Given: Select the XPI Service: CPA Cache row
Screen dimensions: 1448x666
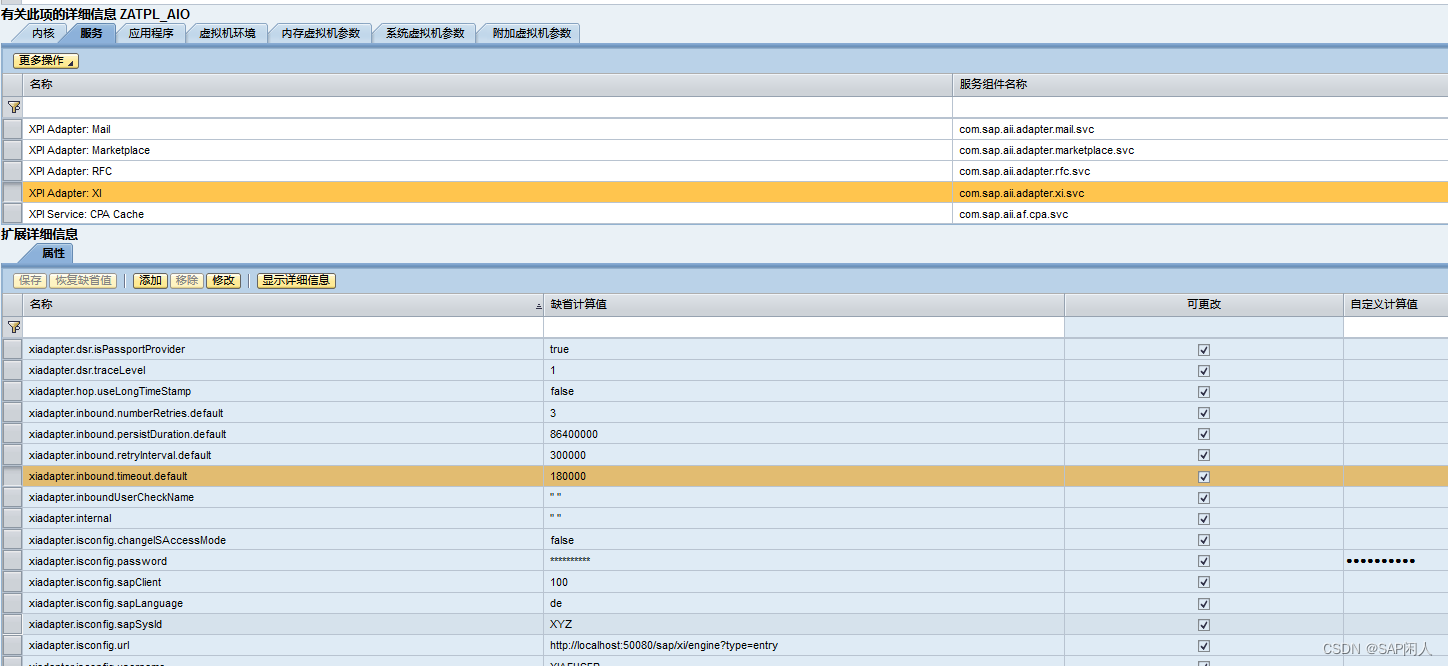Looking at the screenshot, I should pos(724,214).
